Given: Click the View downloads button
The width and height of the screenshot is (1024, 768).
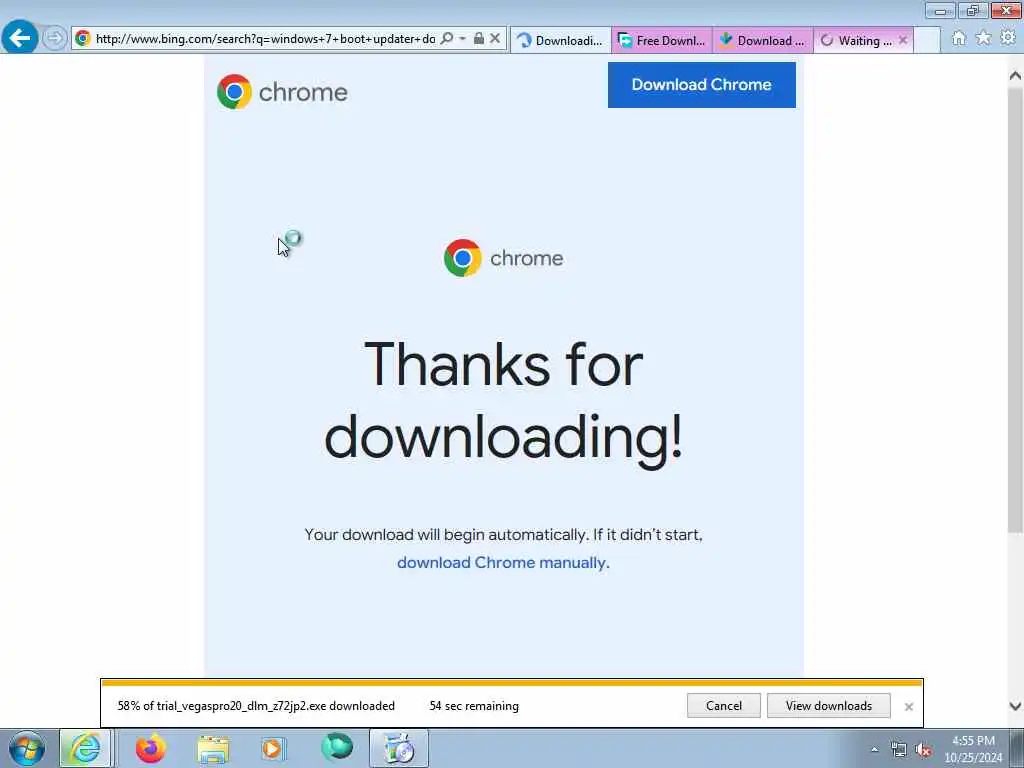Looking at the screenshot, I should point(829,705).
